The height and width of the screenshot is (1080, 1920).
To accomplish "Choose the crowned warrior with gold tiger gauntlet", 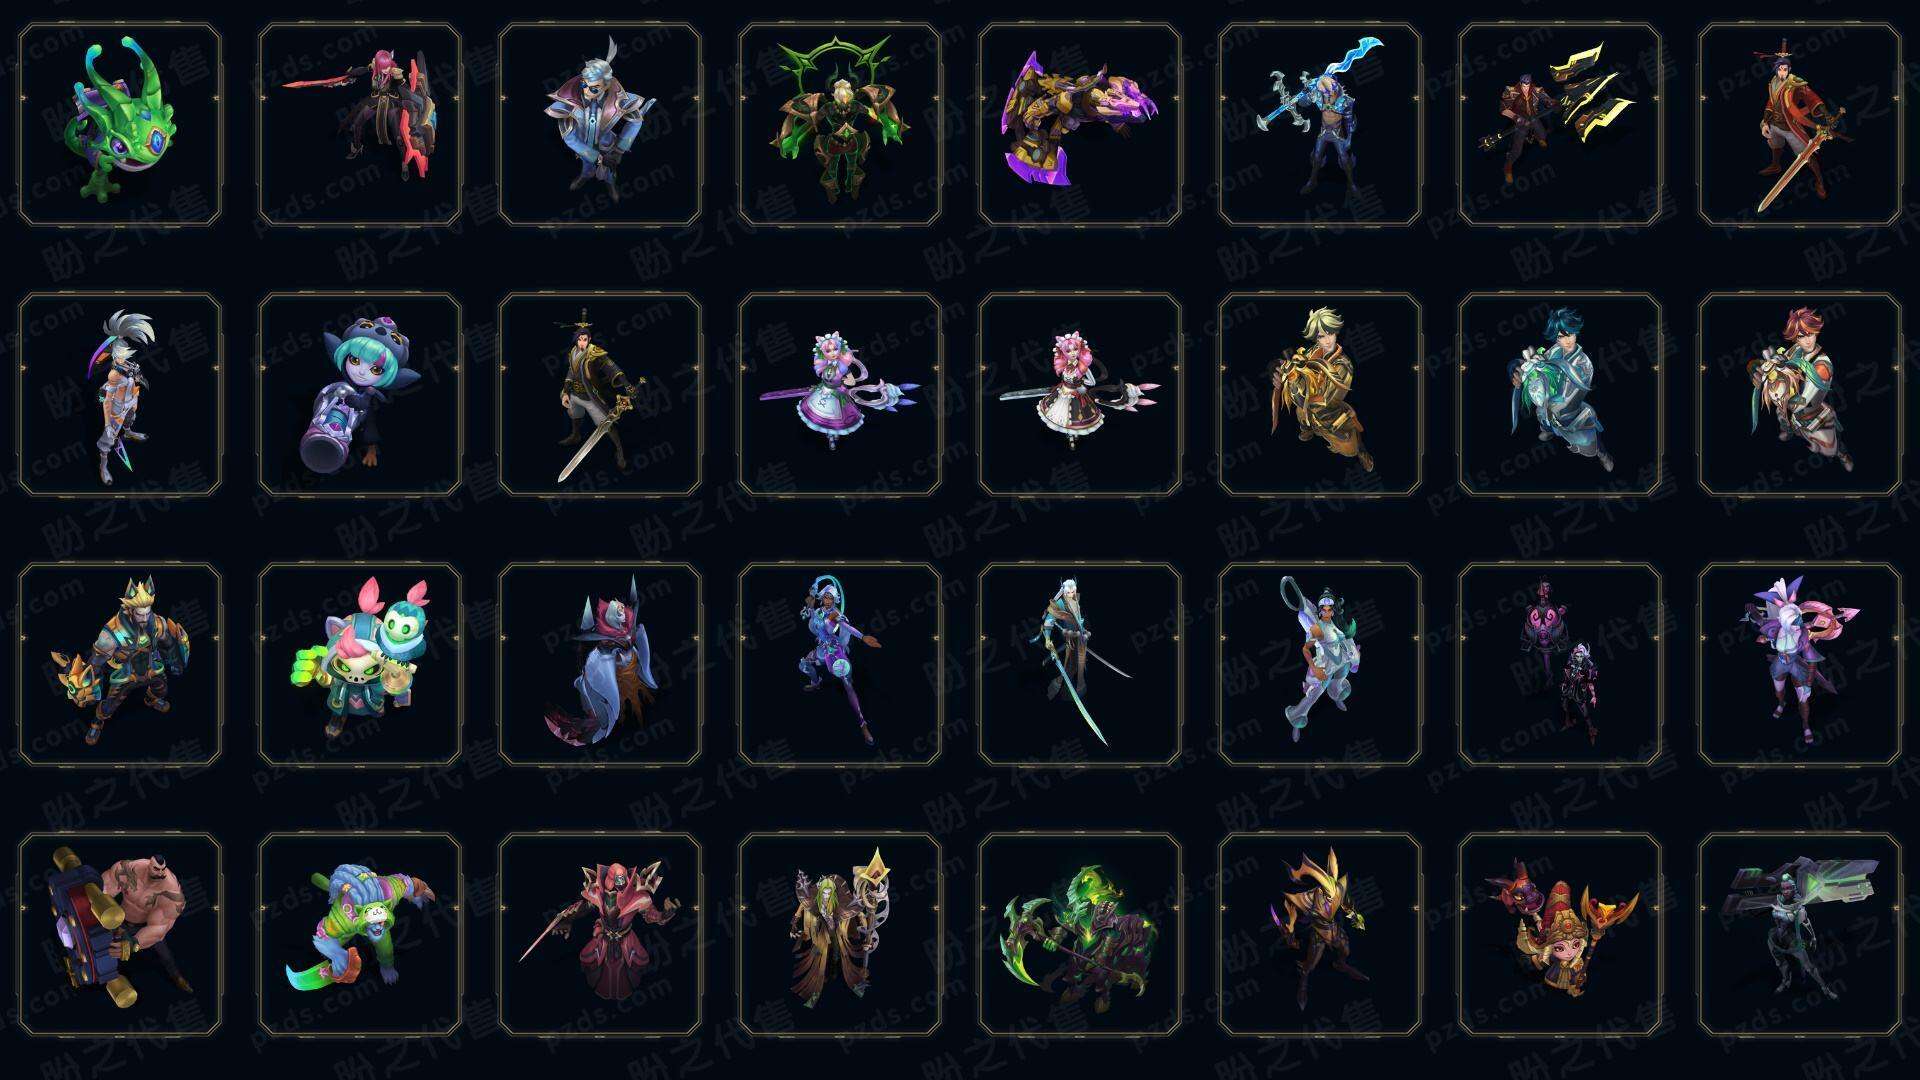I will click(120, 664).
